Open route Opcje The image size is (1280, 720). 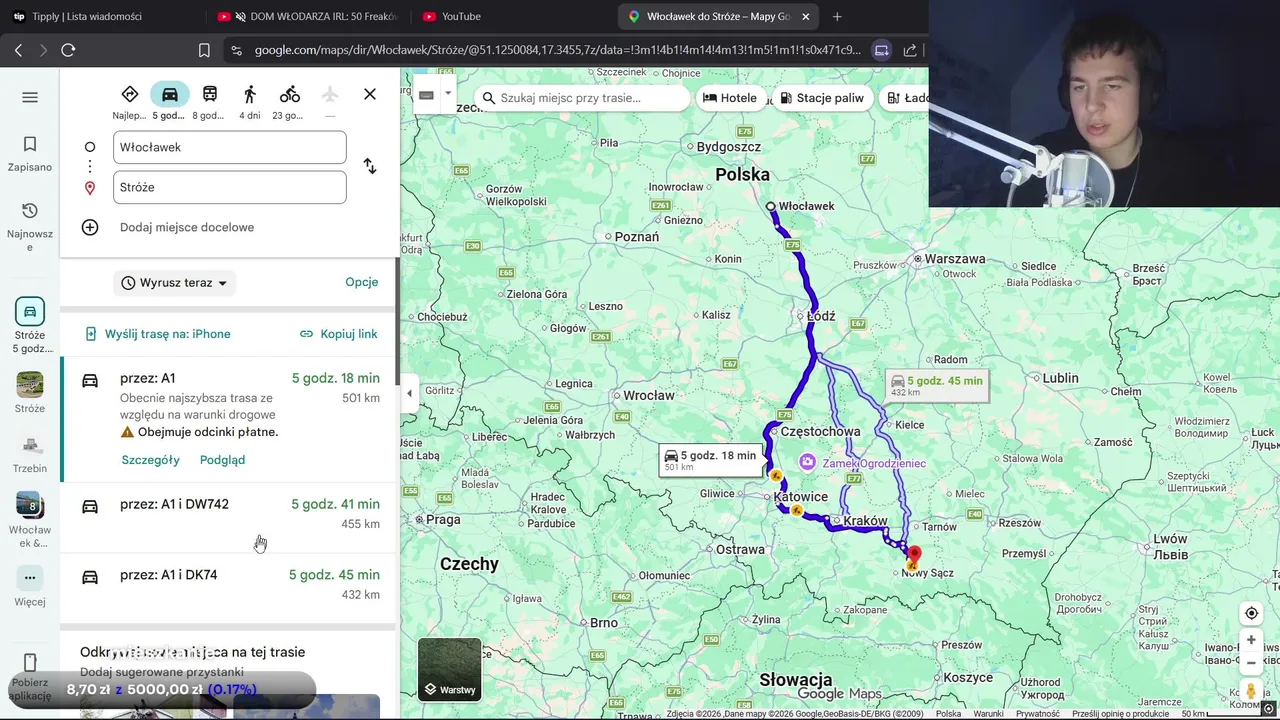362,282
